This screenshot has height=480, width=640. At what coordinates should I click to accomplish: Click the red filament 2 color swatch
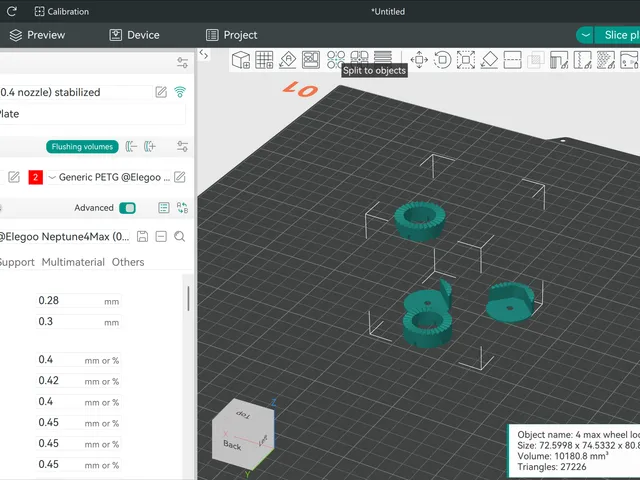click(36, 177)
